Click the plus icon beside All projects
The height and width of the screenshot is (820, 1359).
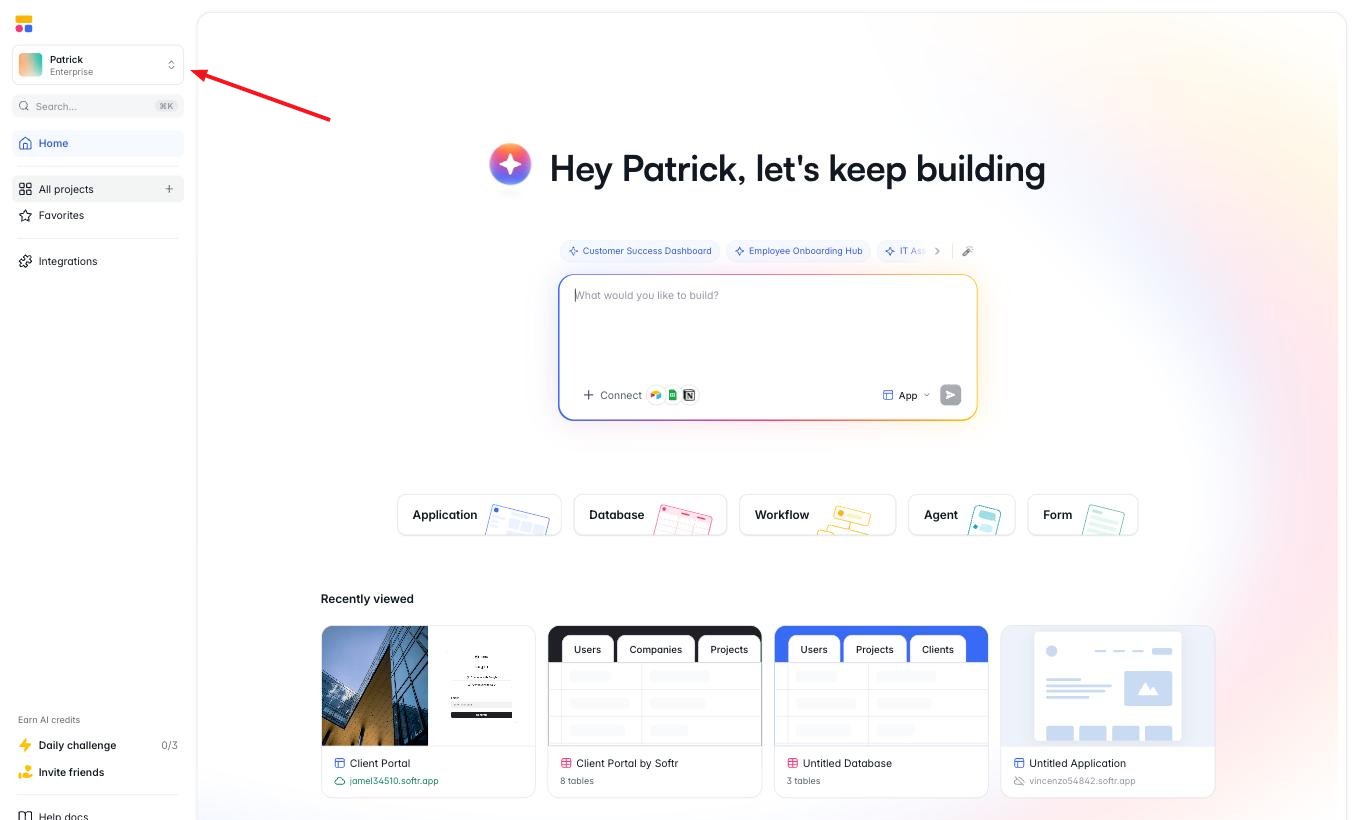(169, 189)
